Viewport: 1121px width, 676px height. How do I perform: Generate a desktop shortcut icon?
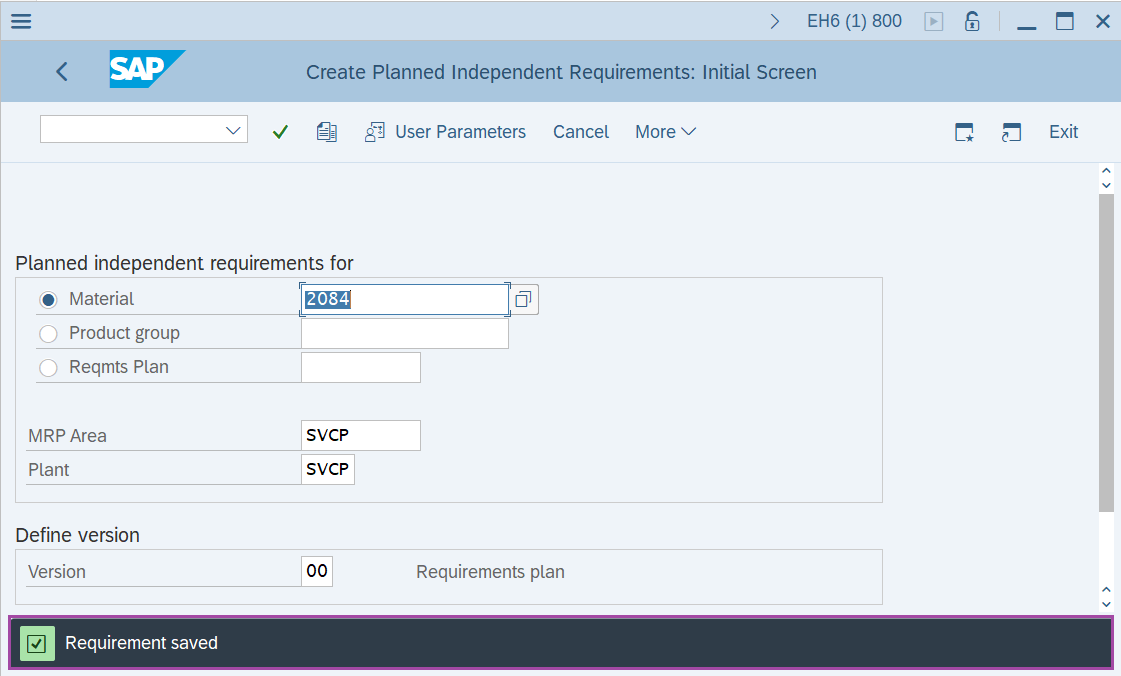click(x=1011, y=131)
